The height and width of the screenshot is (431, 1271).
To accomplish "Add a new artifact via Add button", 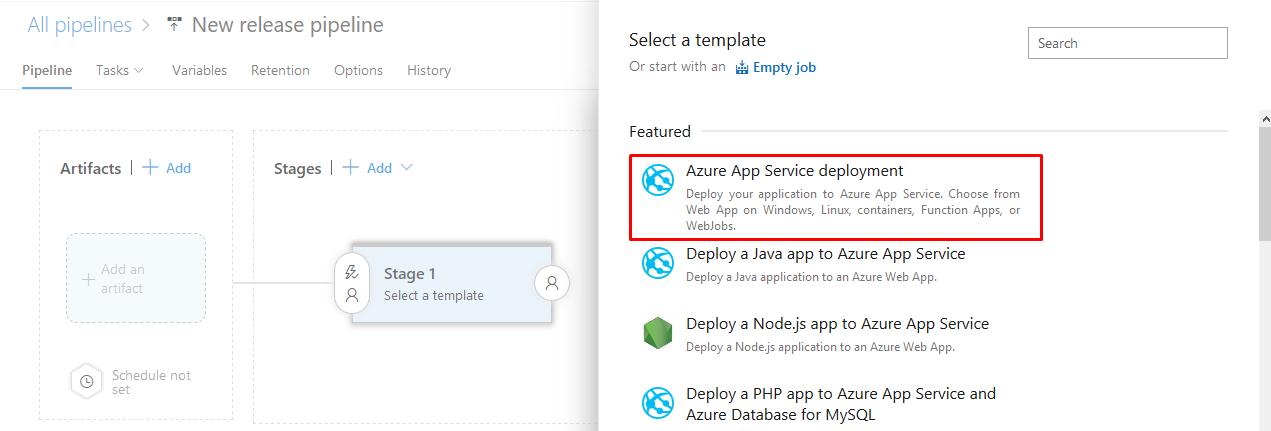I will click(x=167, y=168).
